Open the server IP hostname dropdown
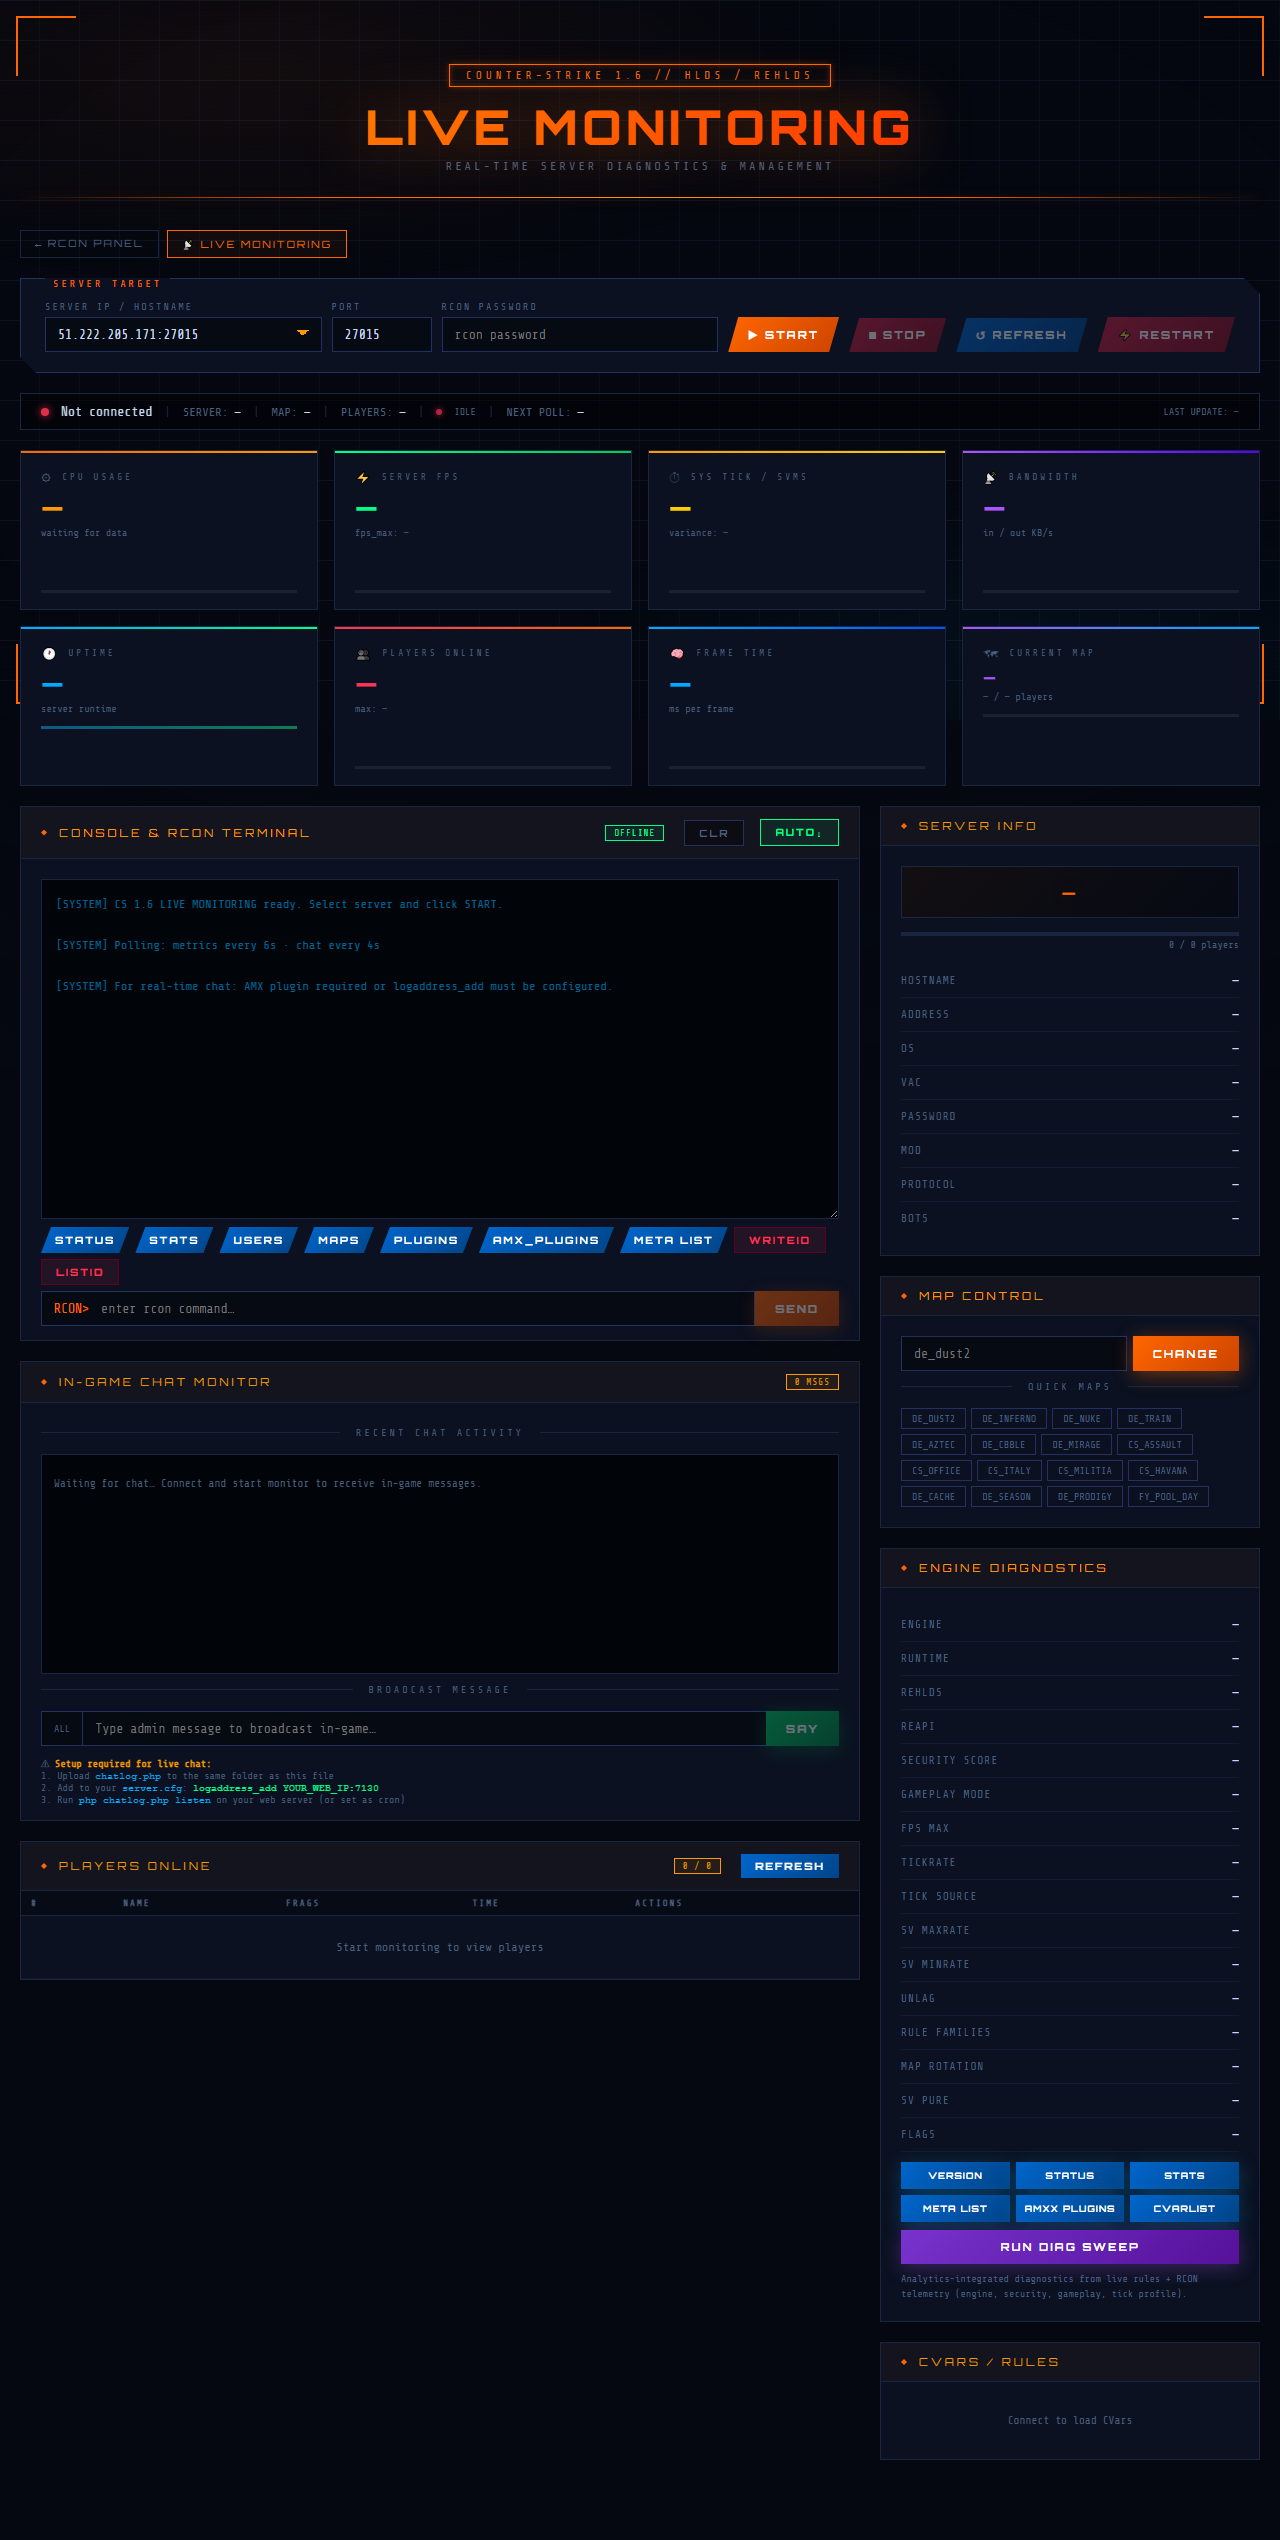1280x2540 pixels. [x=183, y=334]
